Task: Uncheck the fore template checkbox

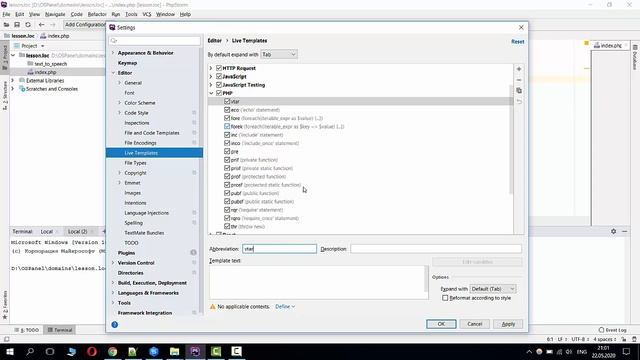Action: click(227, 118)
